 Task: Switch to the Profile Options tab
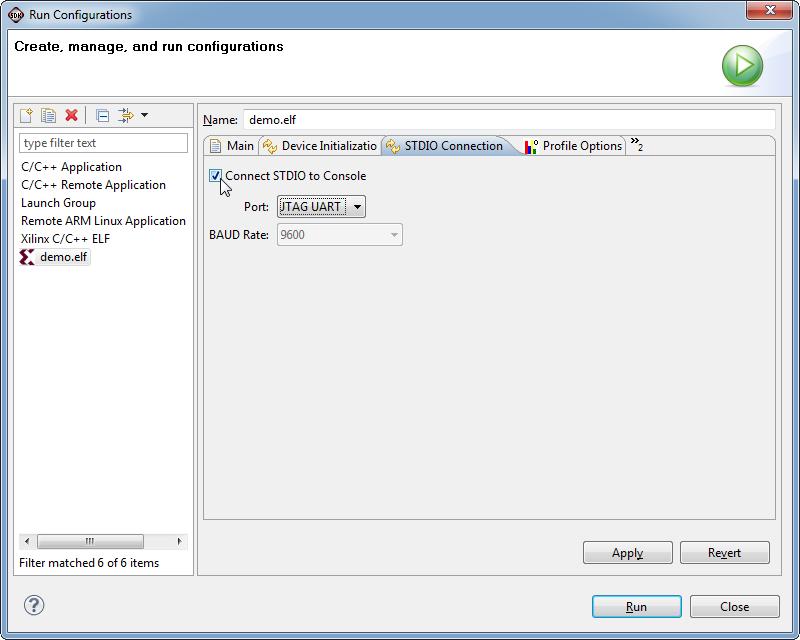tap(573, 146)
